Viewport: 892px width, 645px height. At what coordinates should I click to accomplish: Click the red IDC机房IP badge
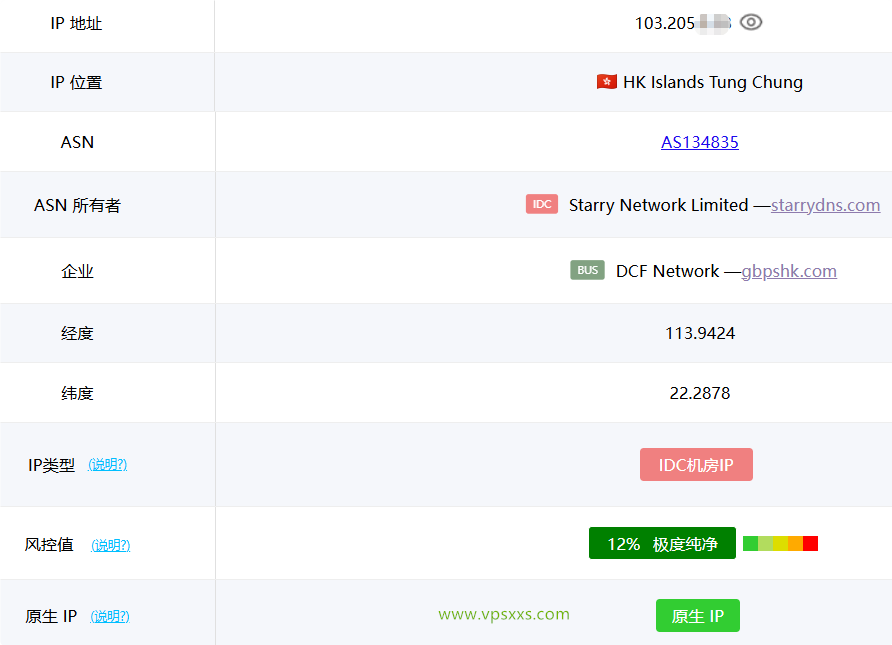[696, 464]
